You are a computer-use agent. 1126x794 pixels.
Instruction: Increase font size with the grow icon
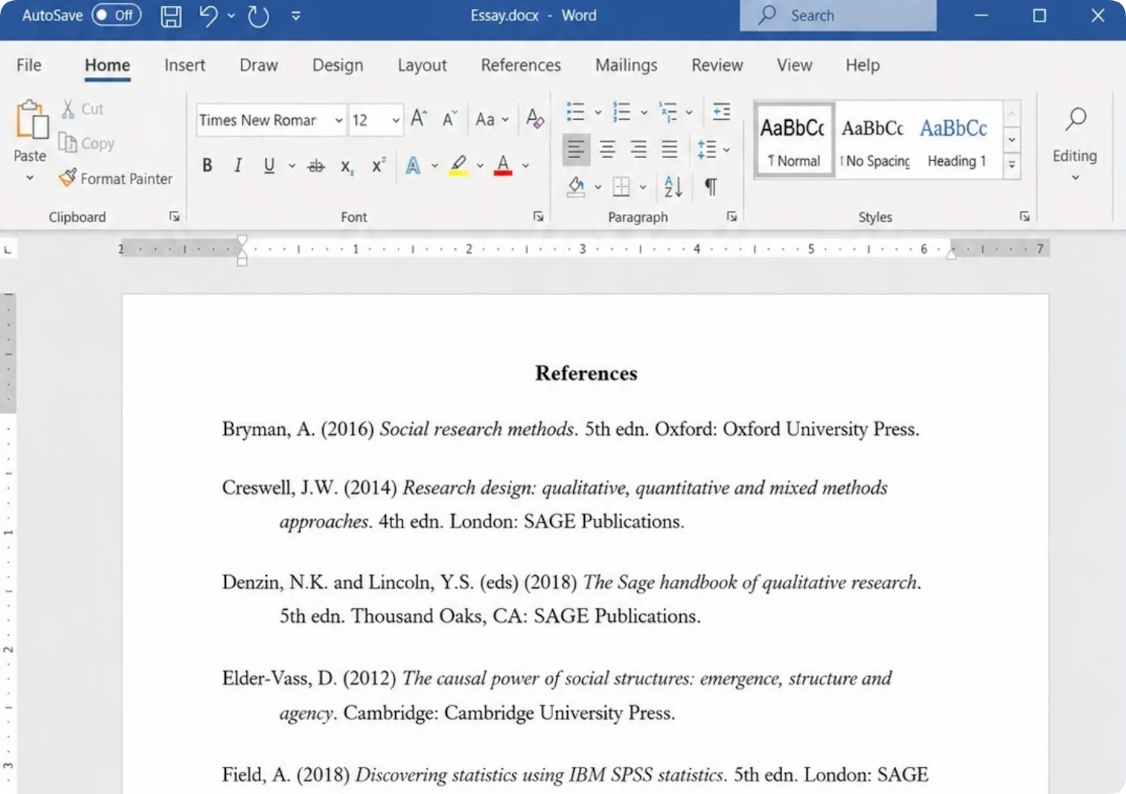[419, 118]
